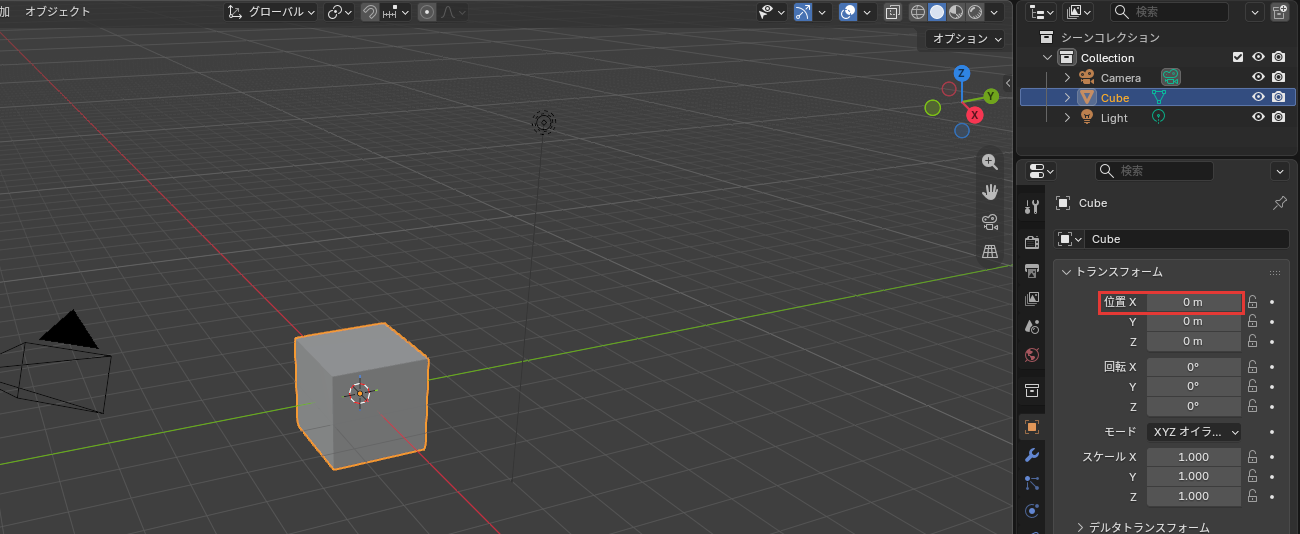Switch perspective/orthographic grid icon

point(990,251)
